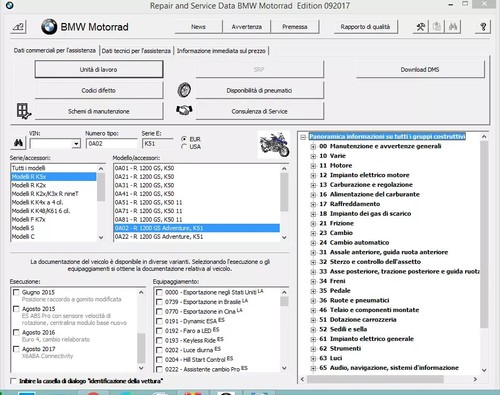The height and width of the screenshot is (395, 500).
Task: Check 0193 Keyless Ride equipment box
Action: coord(159,341)
